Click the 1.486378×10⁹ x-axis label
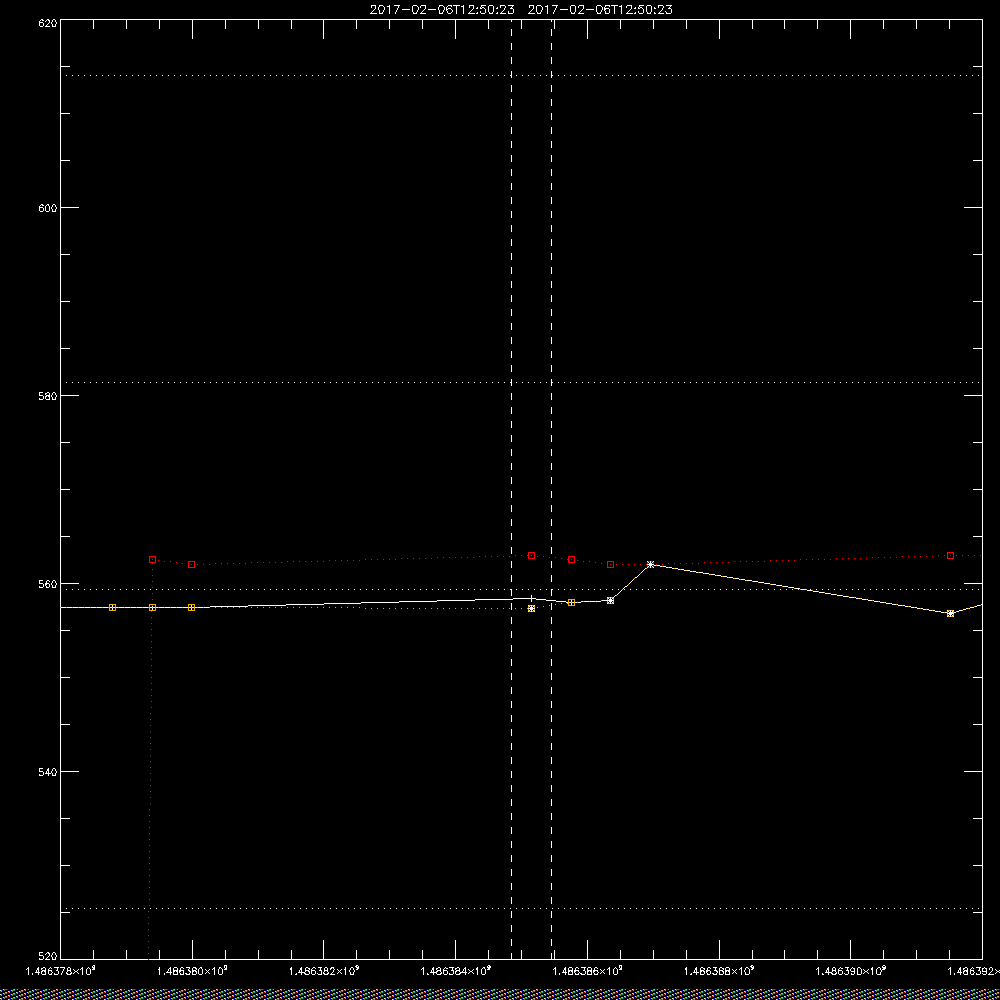This screenshot has width=1000, height=1000. [x=60, y=971]
